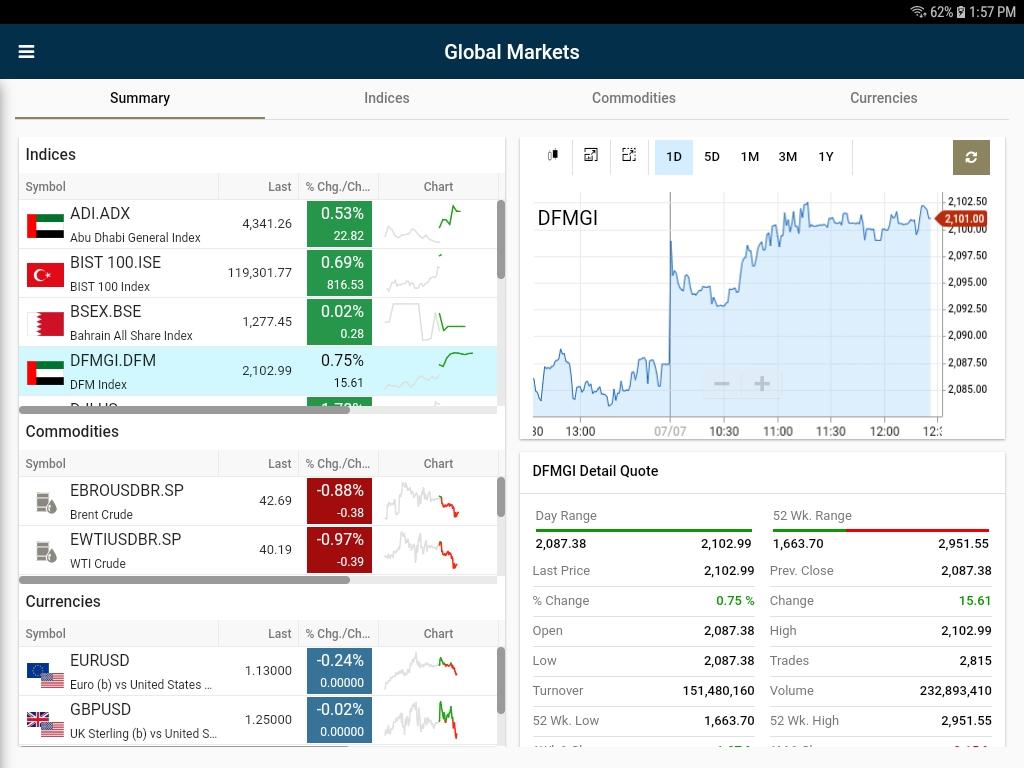The height and width of the screenshot is (768, 1024).
Task: Open the EURUSD mini chart
Action: tap(421, 671)
